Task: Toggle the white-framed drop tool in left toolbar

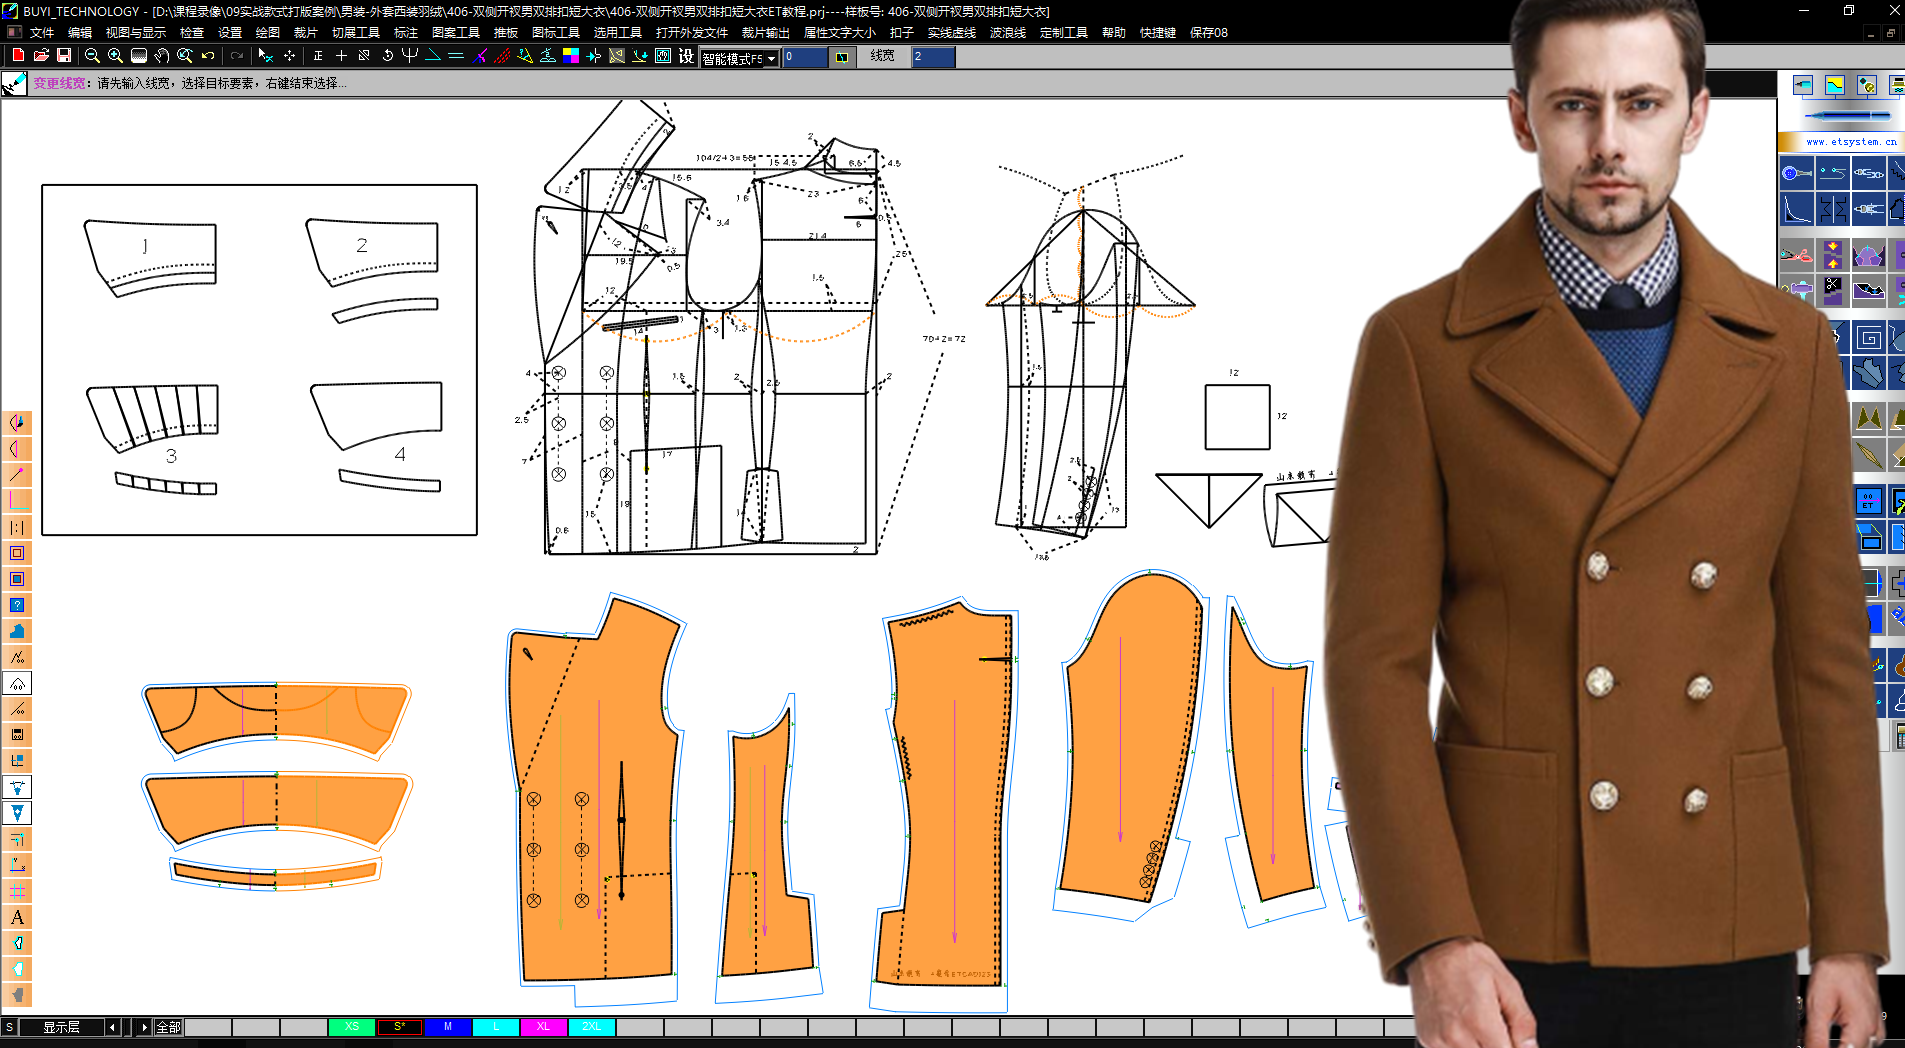Action: point(17,683)
